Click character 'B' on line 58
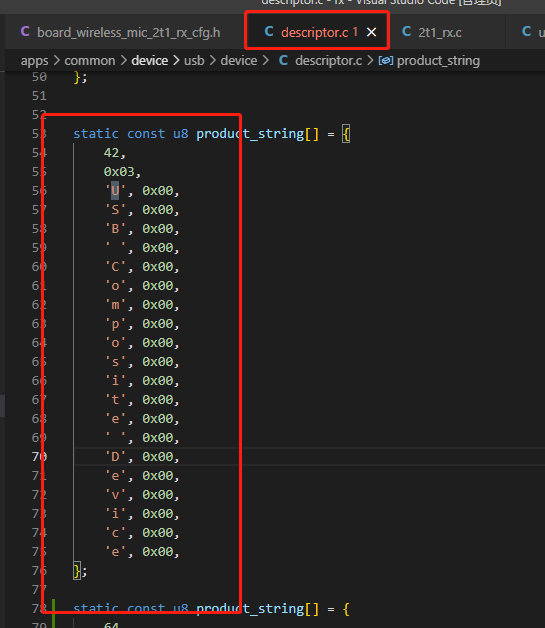This screenshot has width=545, height=628. 115,229
